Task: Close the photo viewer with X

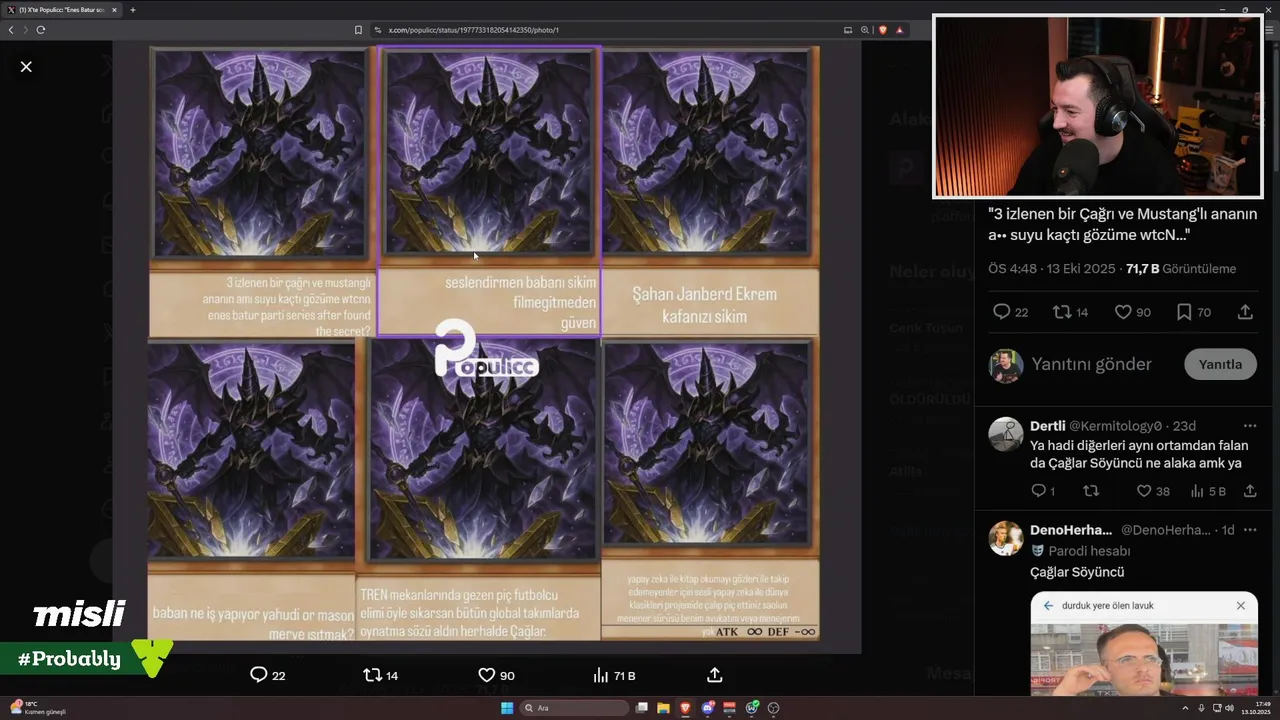Action: 26,67
